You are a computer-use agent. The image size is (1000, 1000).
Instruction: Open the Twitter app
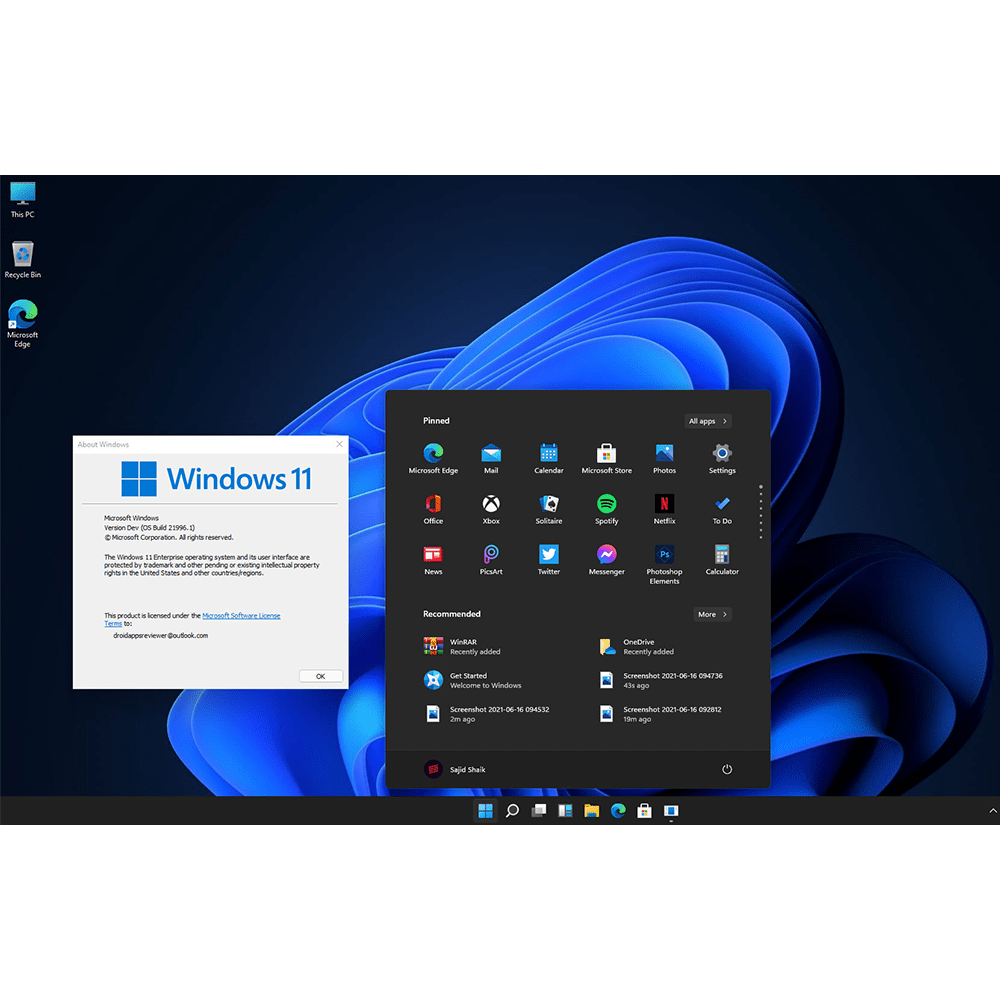click(548, 560)
